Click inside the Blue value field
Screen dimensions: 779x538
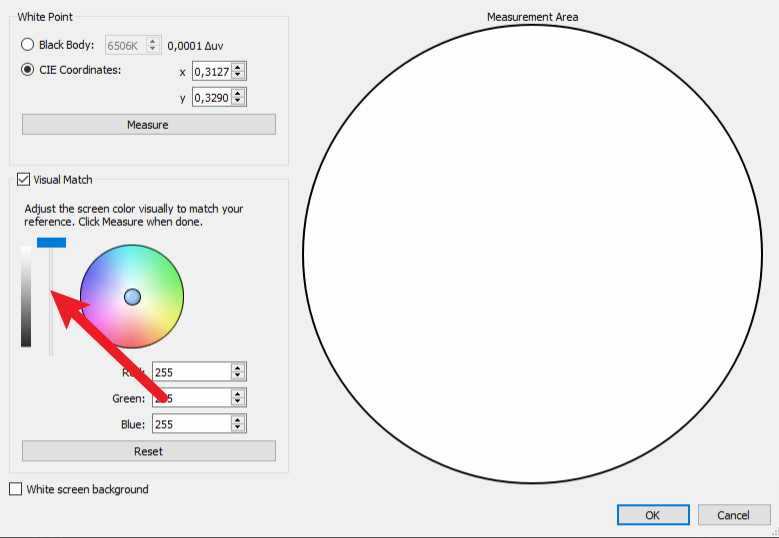[190, 424]
